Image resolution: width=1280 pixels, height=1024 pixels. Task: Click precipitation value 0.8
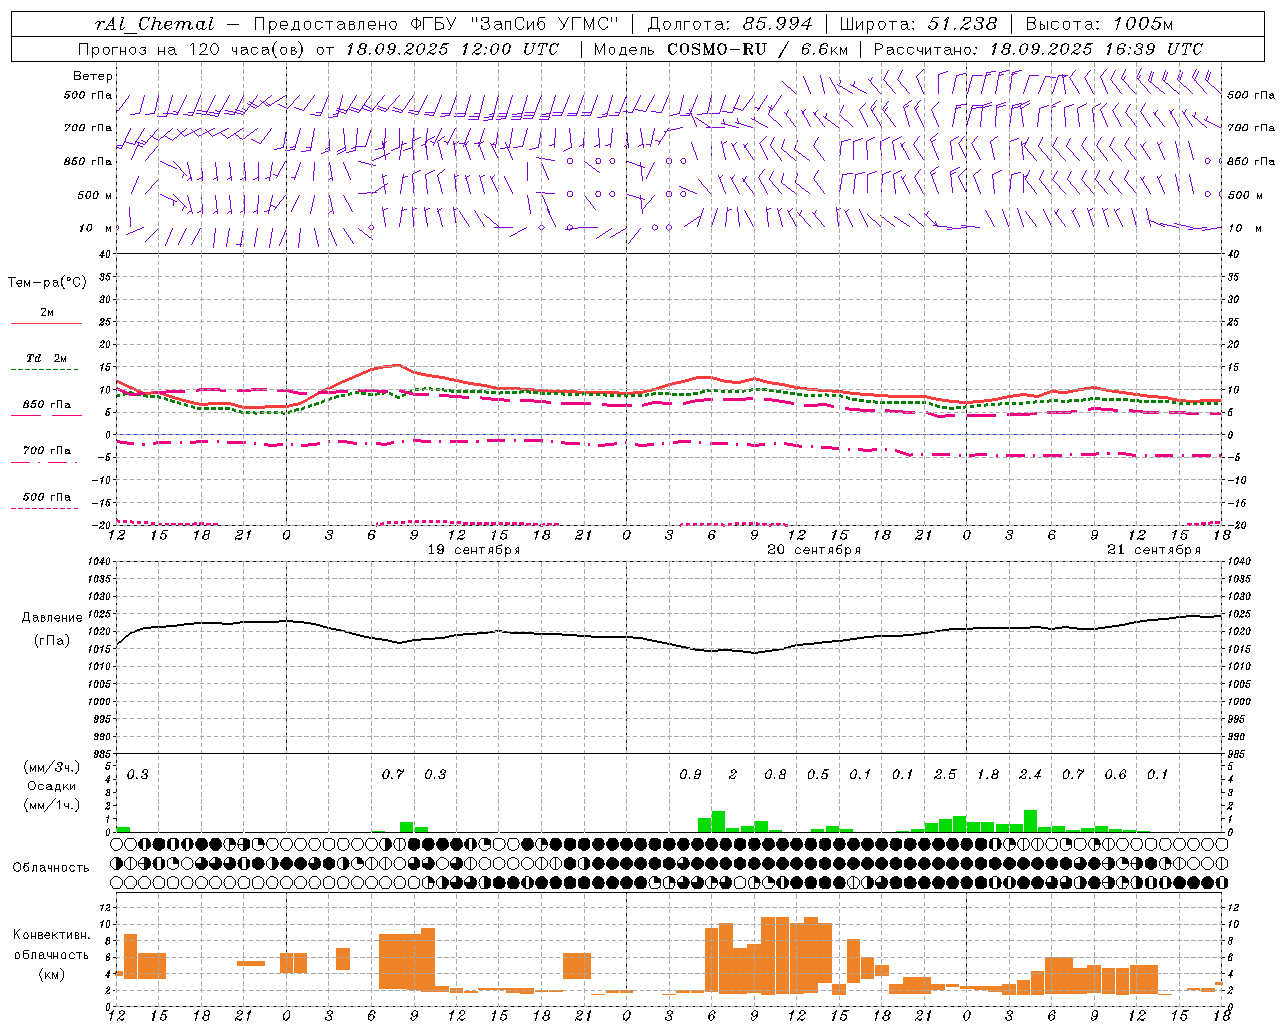point(775,775)
